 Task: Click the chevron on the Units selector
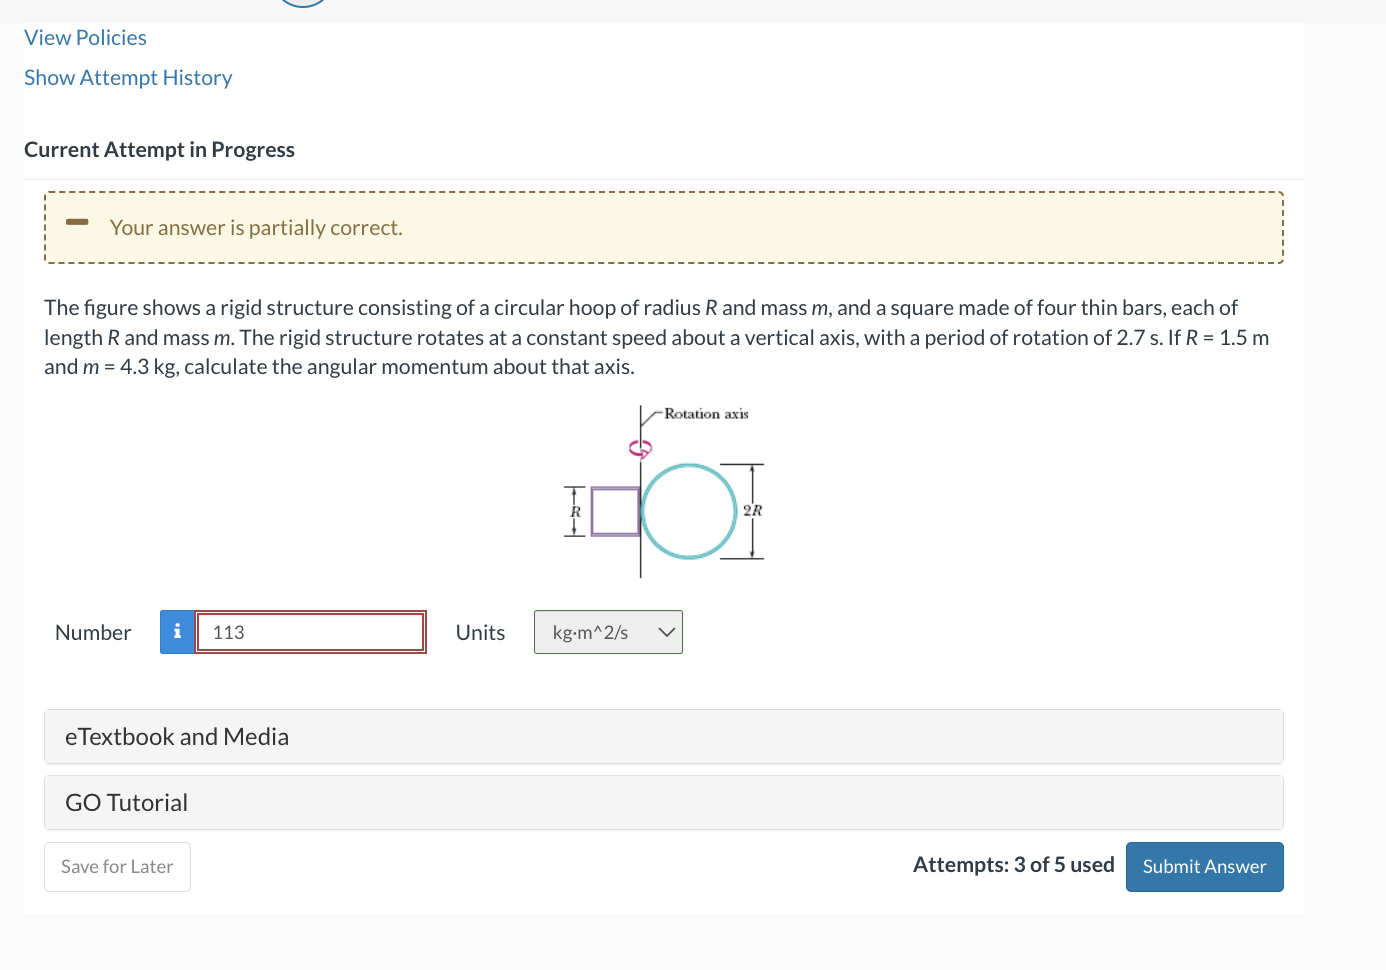[665, 632]
